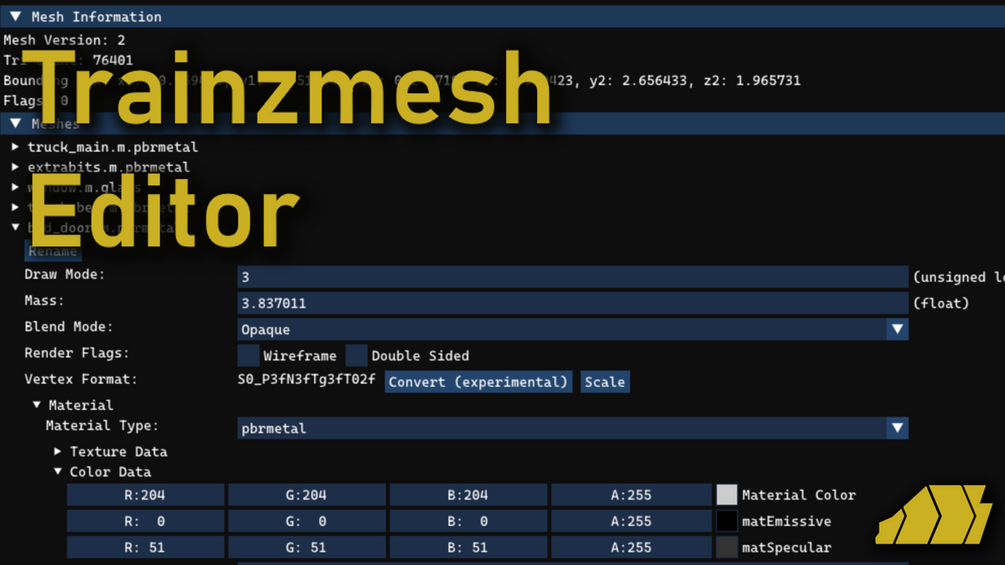Click the Vertex Format value S0_P3fN3fTg3fT02f
The width and height of the screenshot is (1005, 565).
click(x=306, y=379)
